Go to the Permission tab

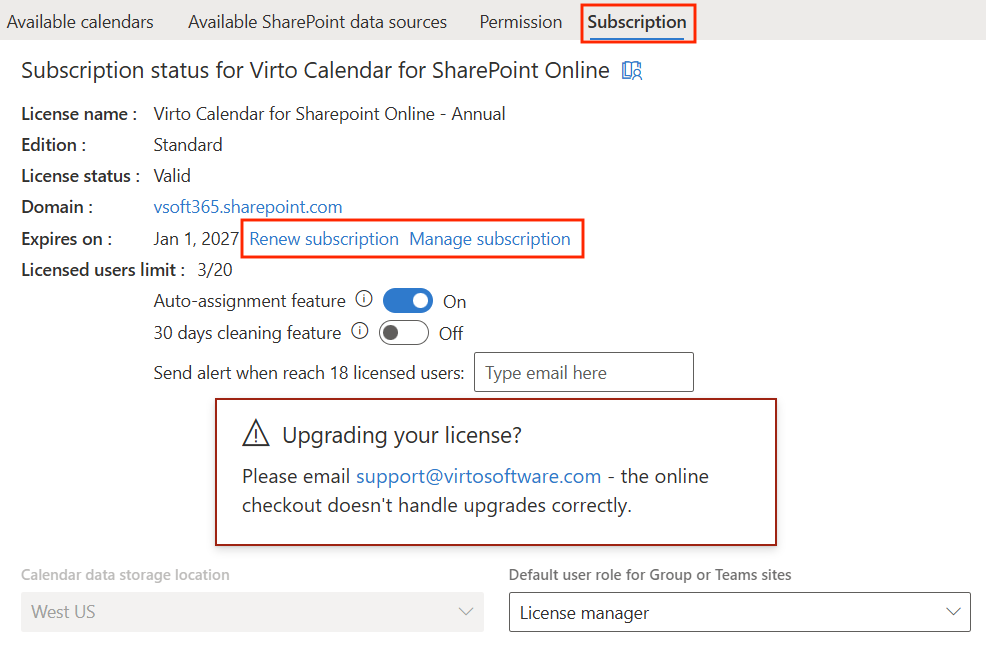click(x=520, y=22)
